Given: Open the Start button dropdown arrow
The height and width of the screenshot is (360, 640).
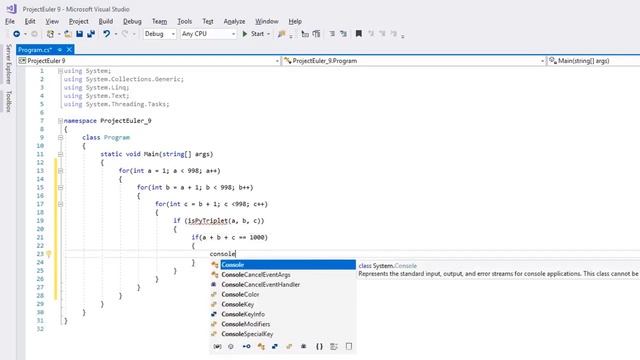Looking at the screenshot, I should pos(269,34).
